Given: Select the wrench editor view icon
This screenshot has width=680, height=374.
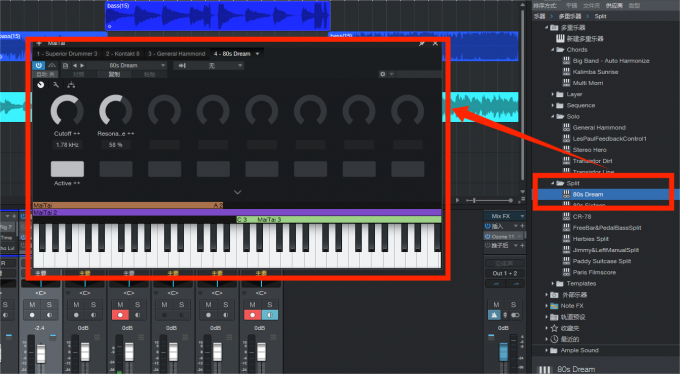Looking at the screenshot, I should 56,85.
